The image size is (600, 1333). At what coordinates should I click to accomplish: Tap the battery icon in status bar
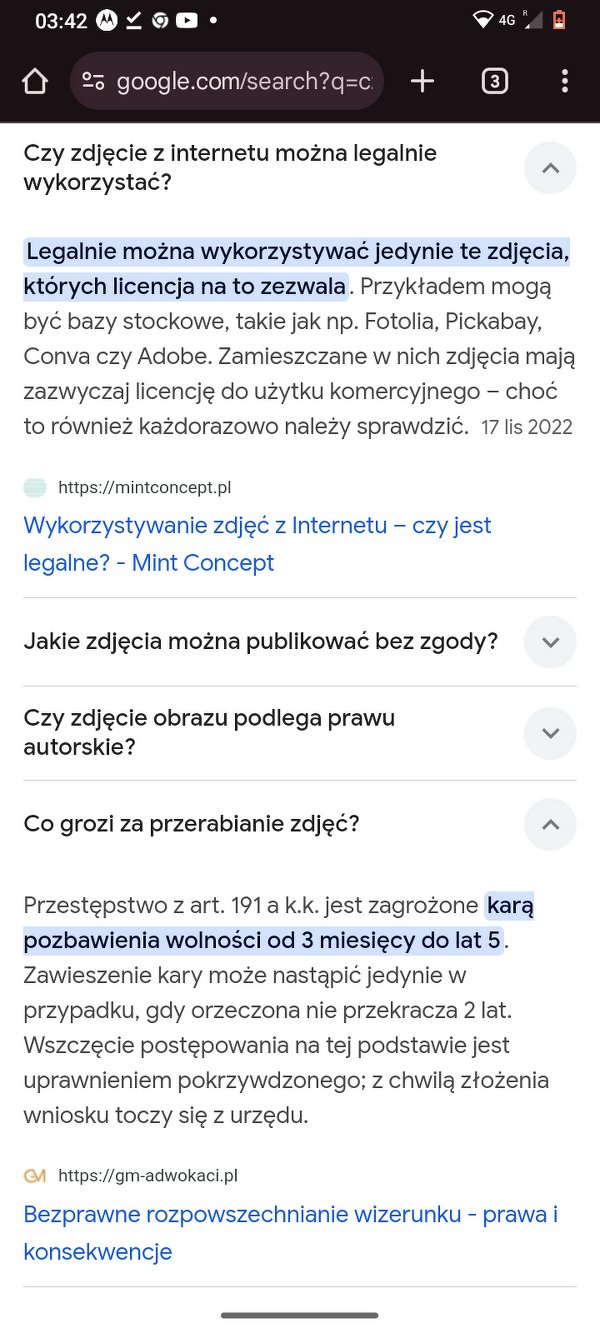[559, 20]
